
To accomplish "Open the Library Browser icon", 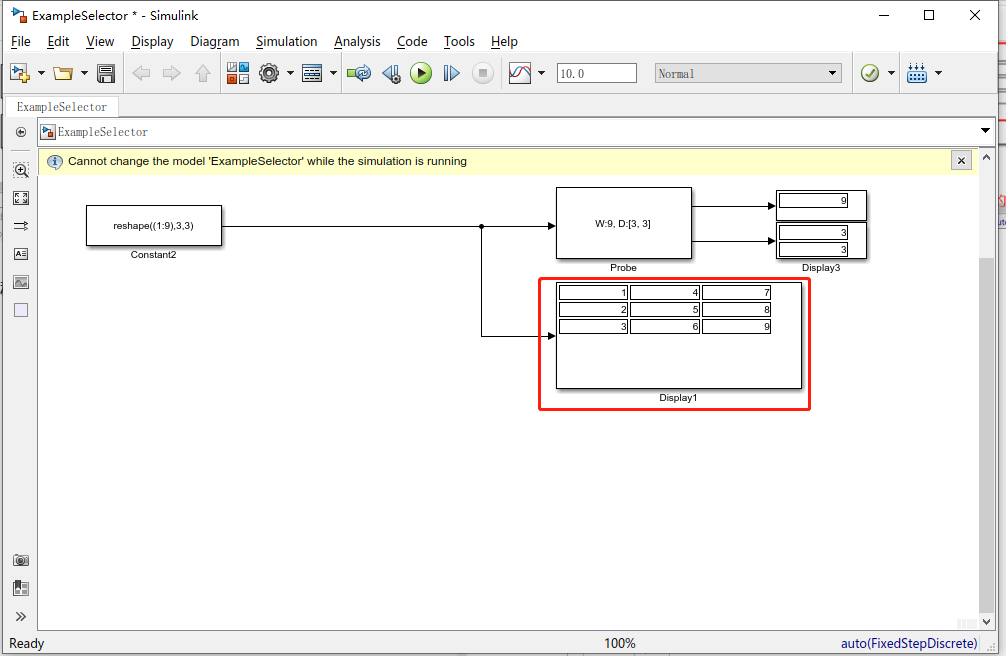I will [x=237, y=73].
